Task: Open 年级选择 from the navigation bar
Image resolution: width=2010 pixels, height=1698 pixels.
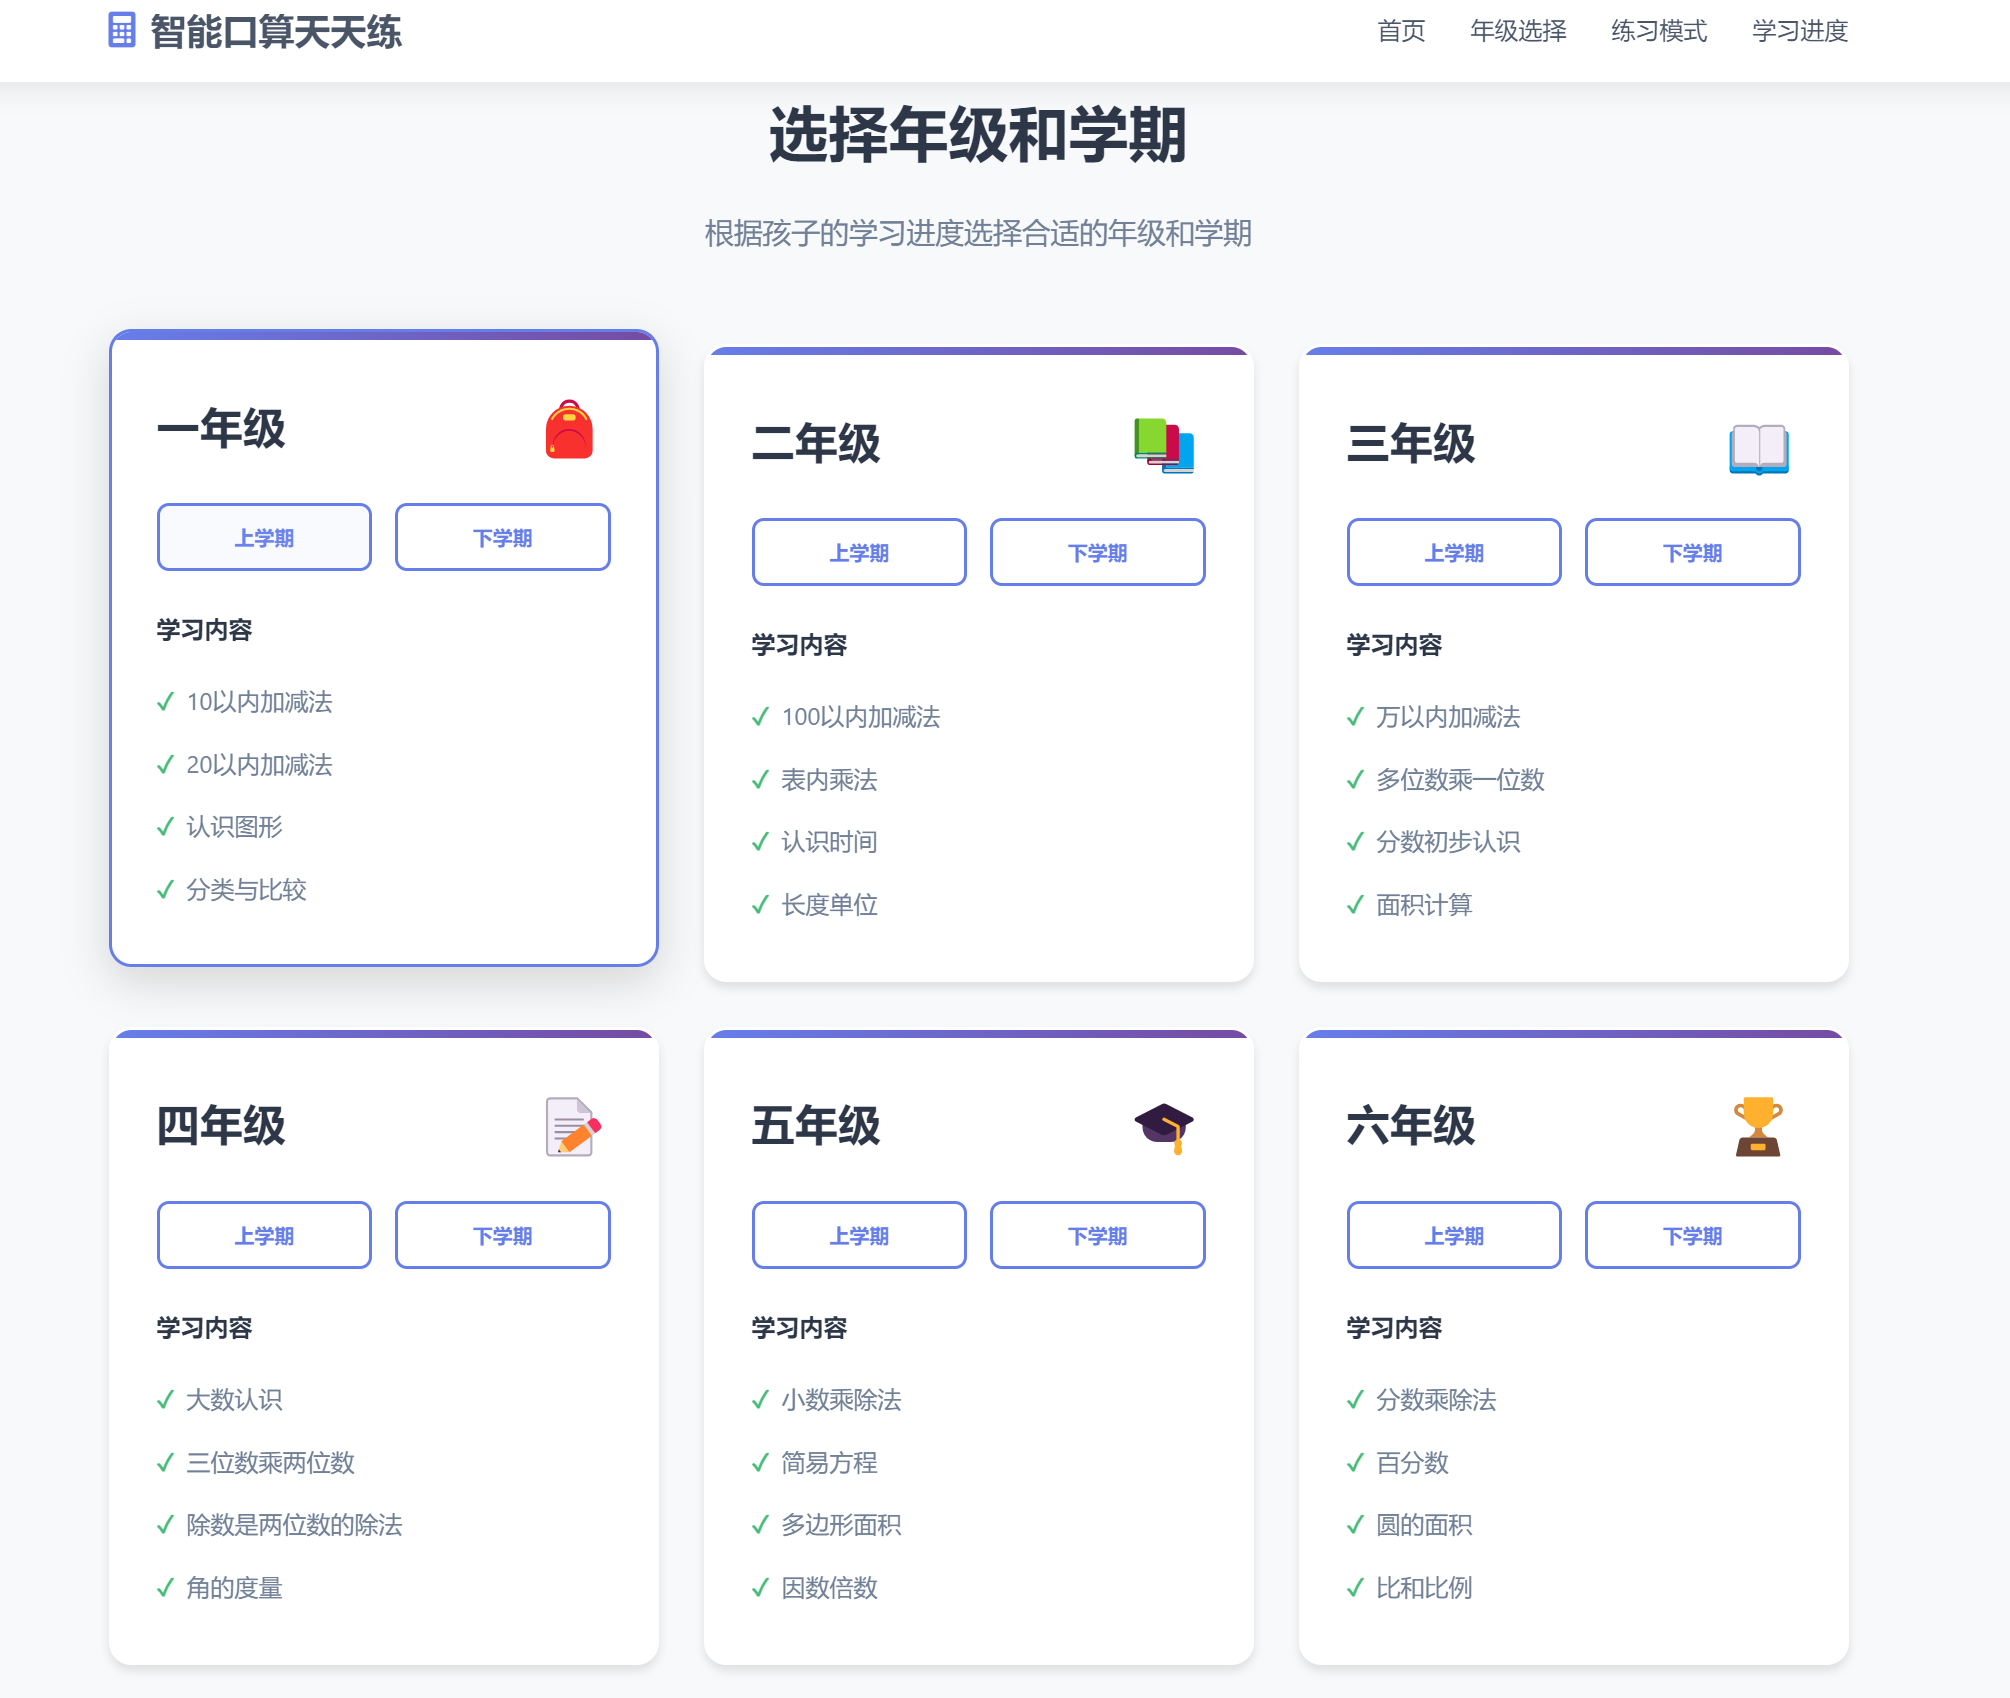Action: pos(1517,31)
